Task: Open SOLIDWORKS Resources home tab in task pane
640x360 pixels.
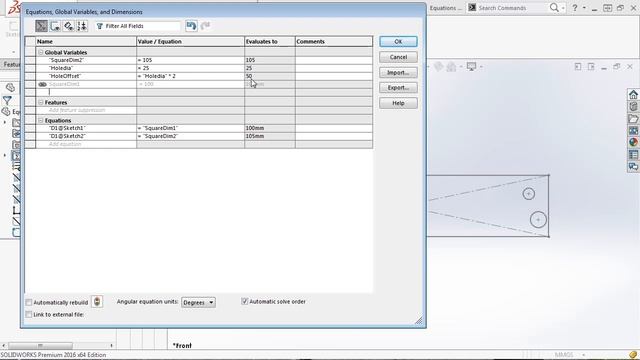Action: [633, 95]
